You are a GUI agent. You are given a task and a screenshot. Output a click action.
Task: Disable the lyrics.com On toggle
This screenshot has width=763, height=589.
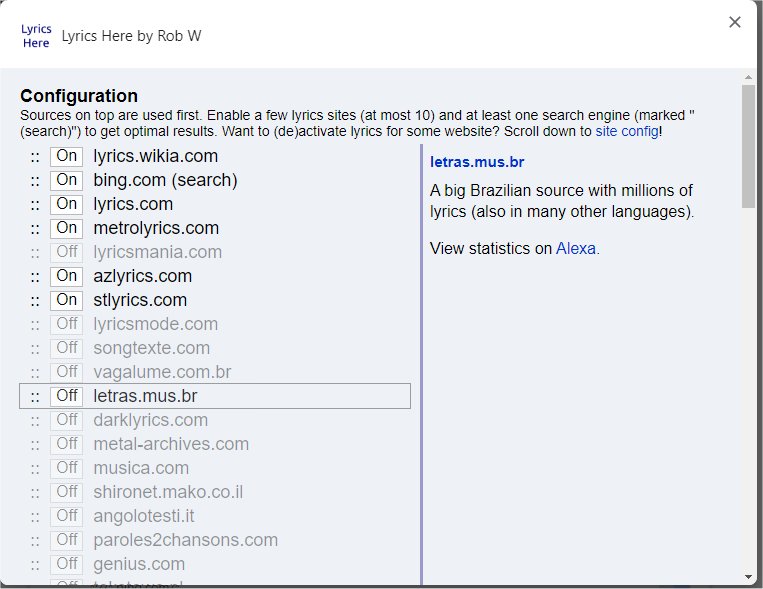click(67, 204)
